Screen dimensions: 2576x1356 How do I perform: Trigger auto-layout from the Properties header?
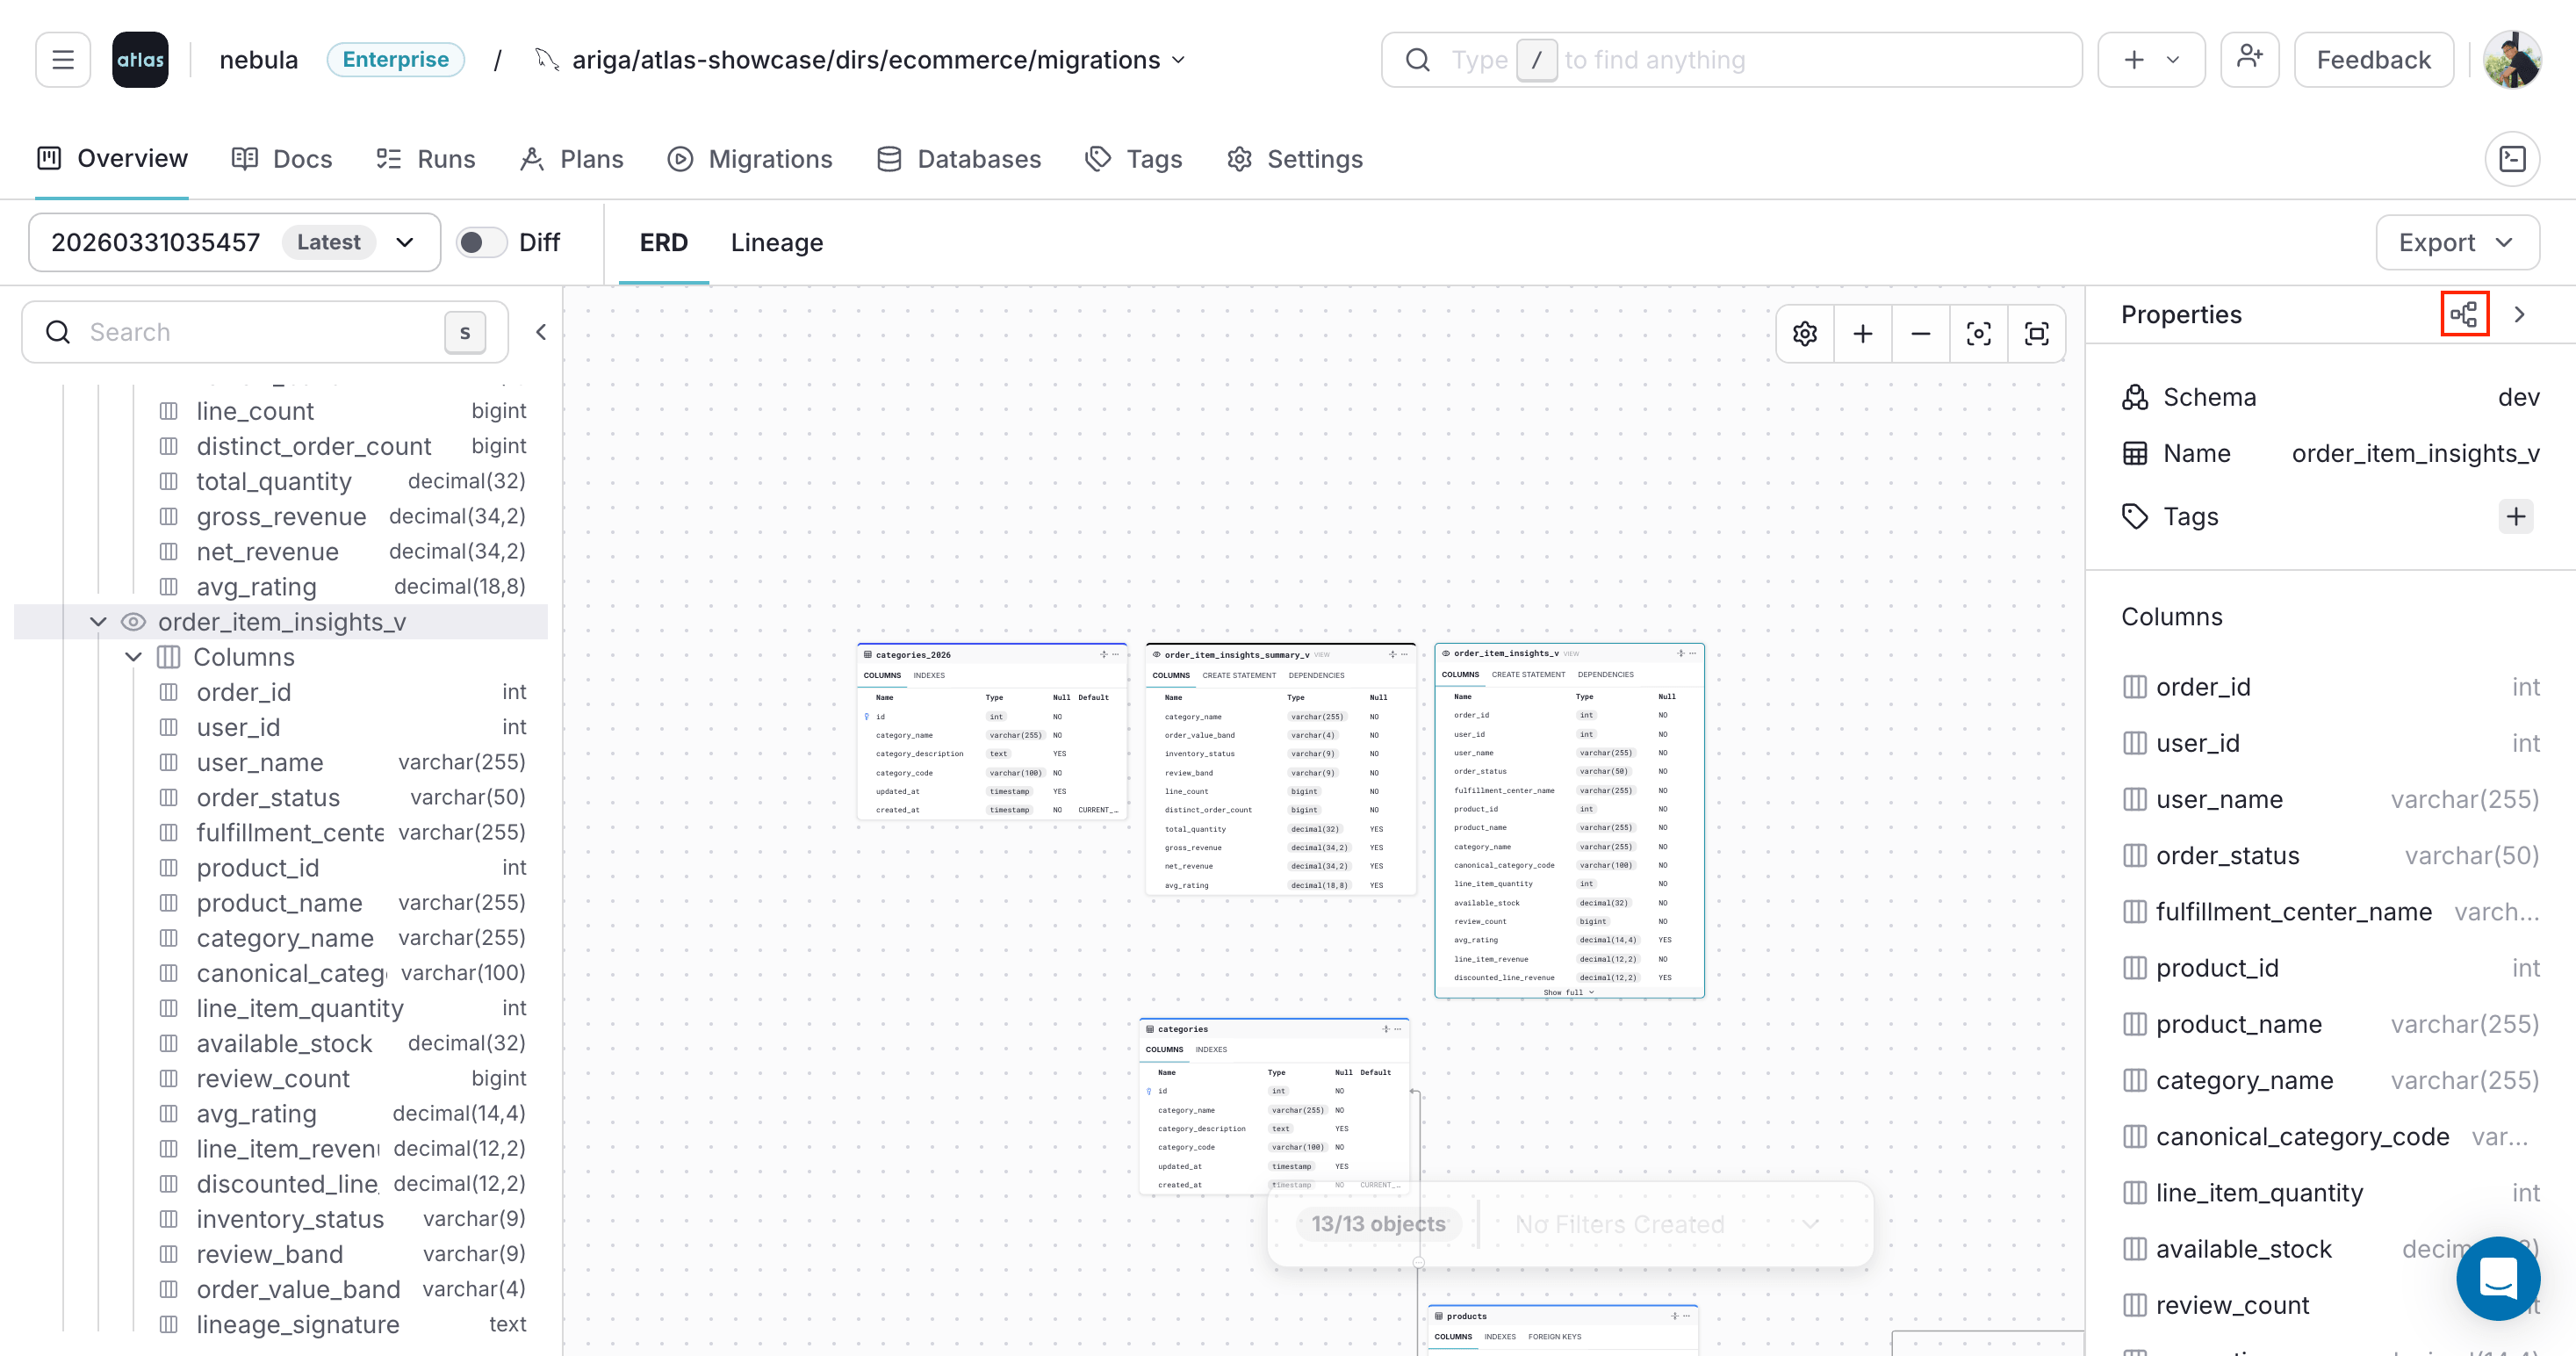[2464, 313]
